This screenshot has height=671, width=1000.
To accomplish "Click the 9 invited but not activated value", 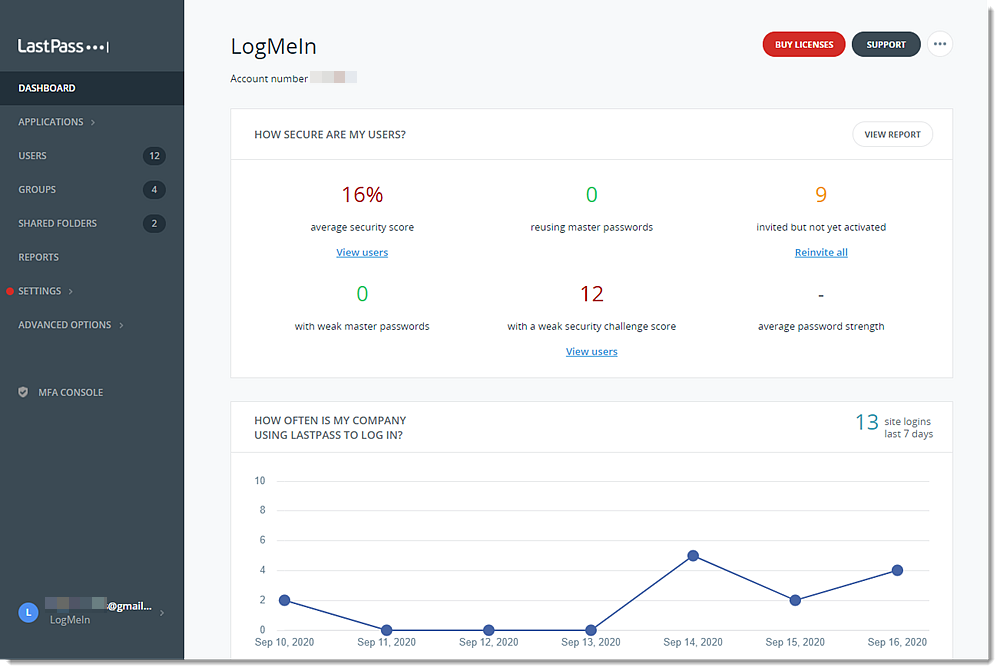I will point(821,195).
